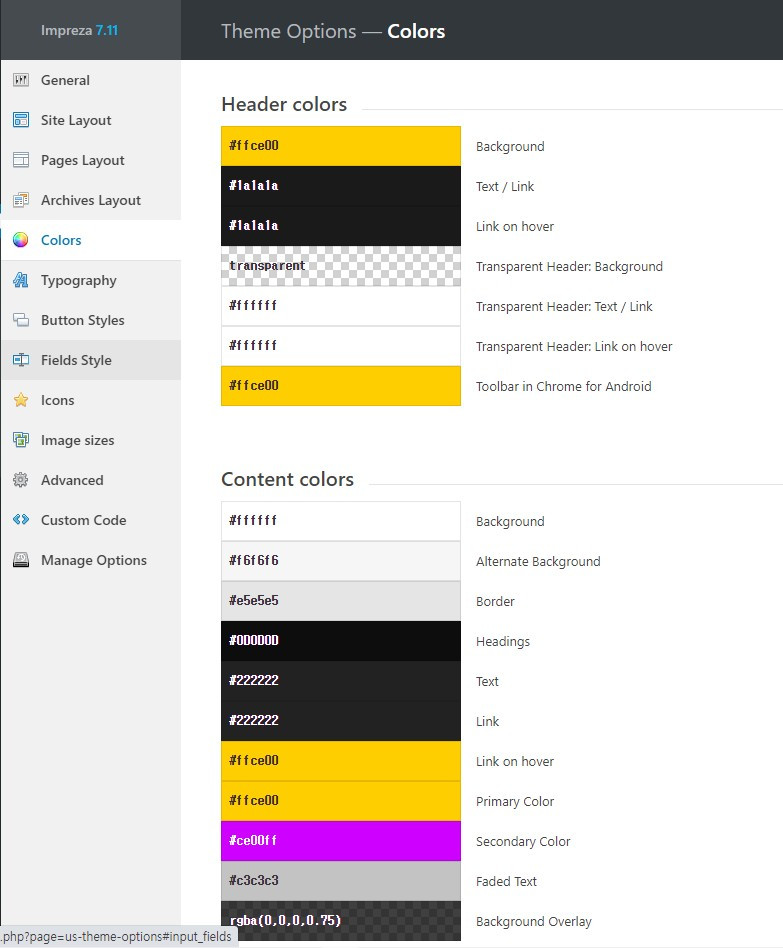The image size is (783, 948).
Task: Click the Custom Code brackets icon
Action: point(21,519)
